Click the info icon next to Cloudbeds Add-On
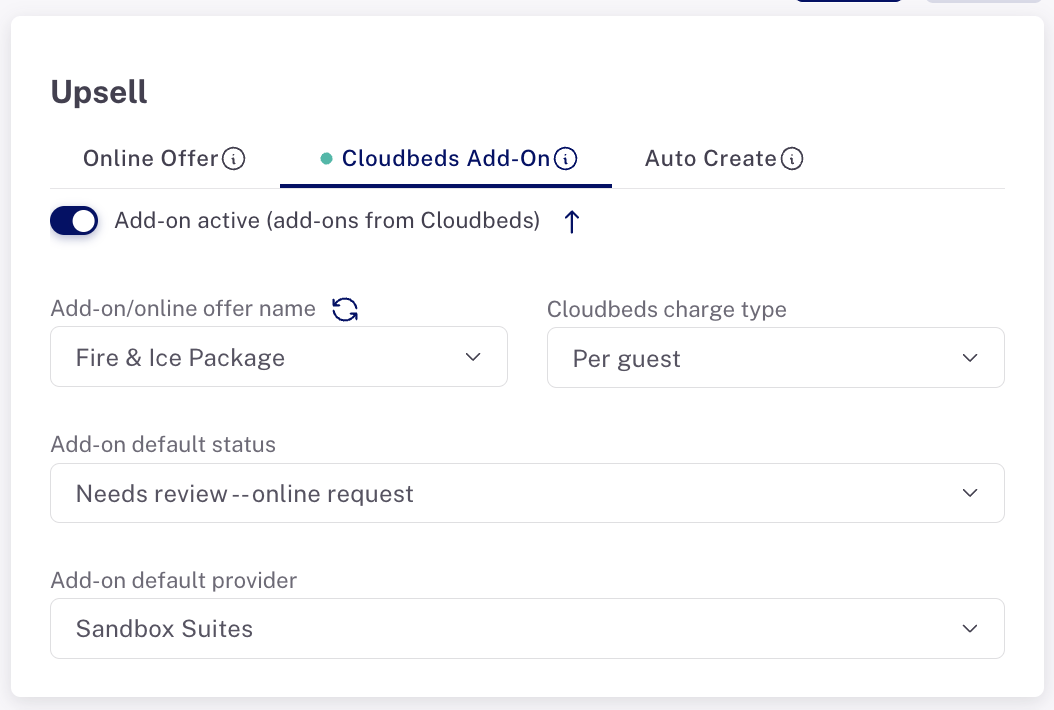 coord(565,159)
